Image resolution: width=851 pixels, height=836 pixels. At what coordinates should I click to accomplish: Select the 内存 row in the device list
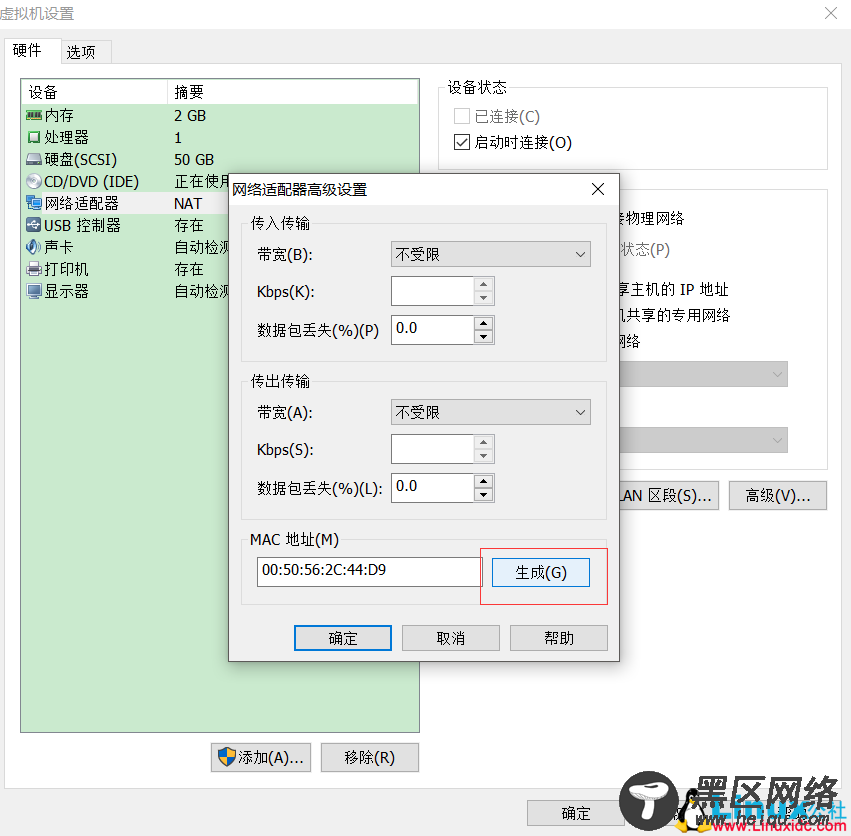tap(220, 115)
